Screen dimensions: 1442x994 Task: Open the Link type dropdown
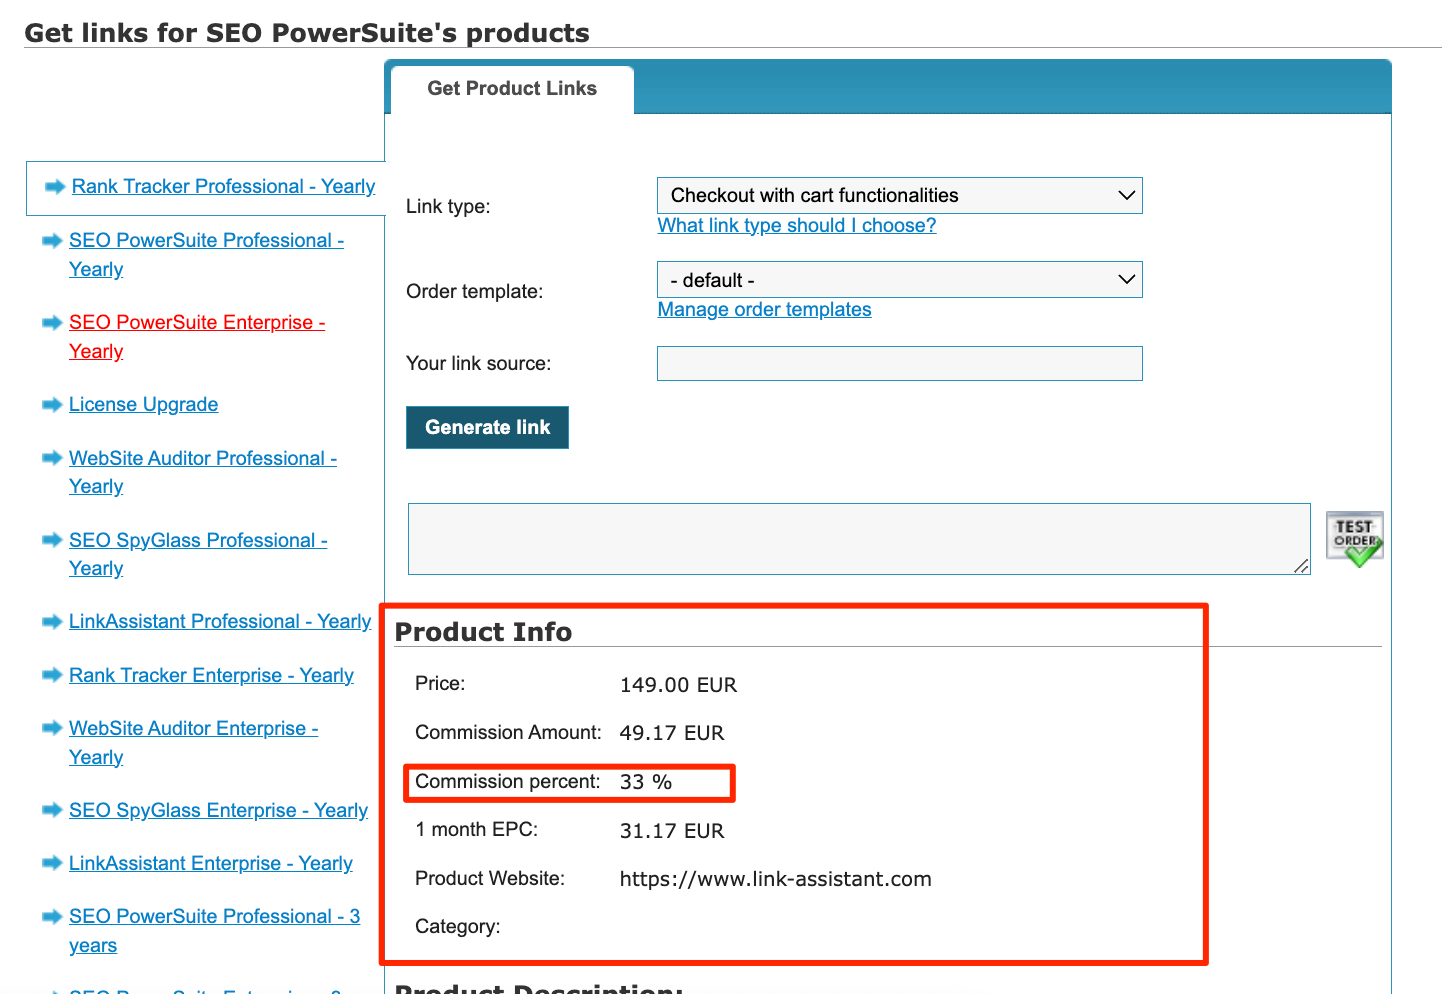tap(899, 195)
